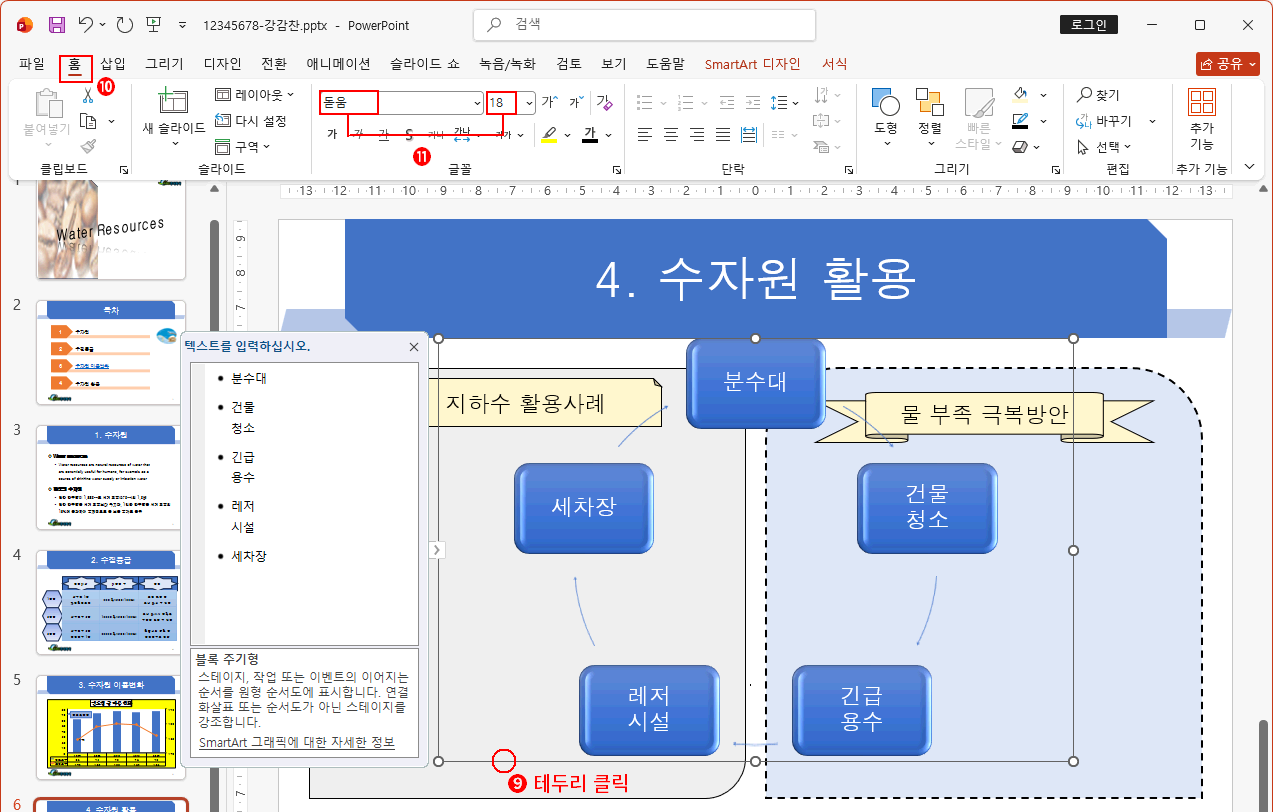This screenshot has height=812, width=1273.
Task: Open the 삽입 ribbon tab
Action: [112, 63]
